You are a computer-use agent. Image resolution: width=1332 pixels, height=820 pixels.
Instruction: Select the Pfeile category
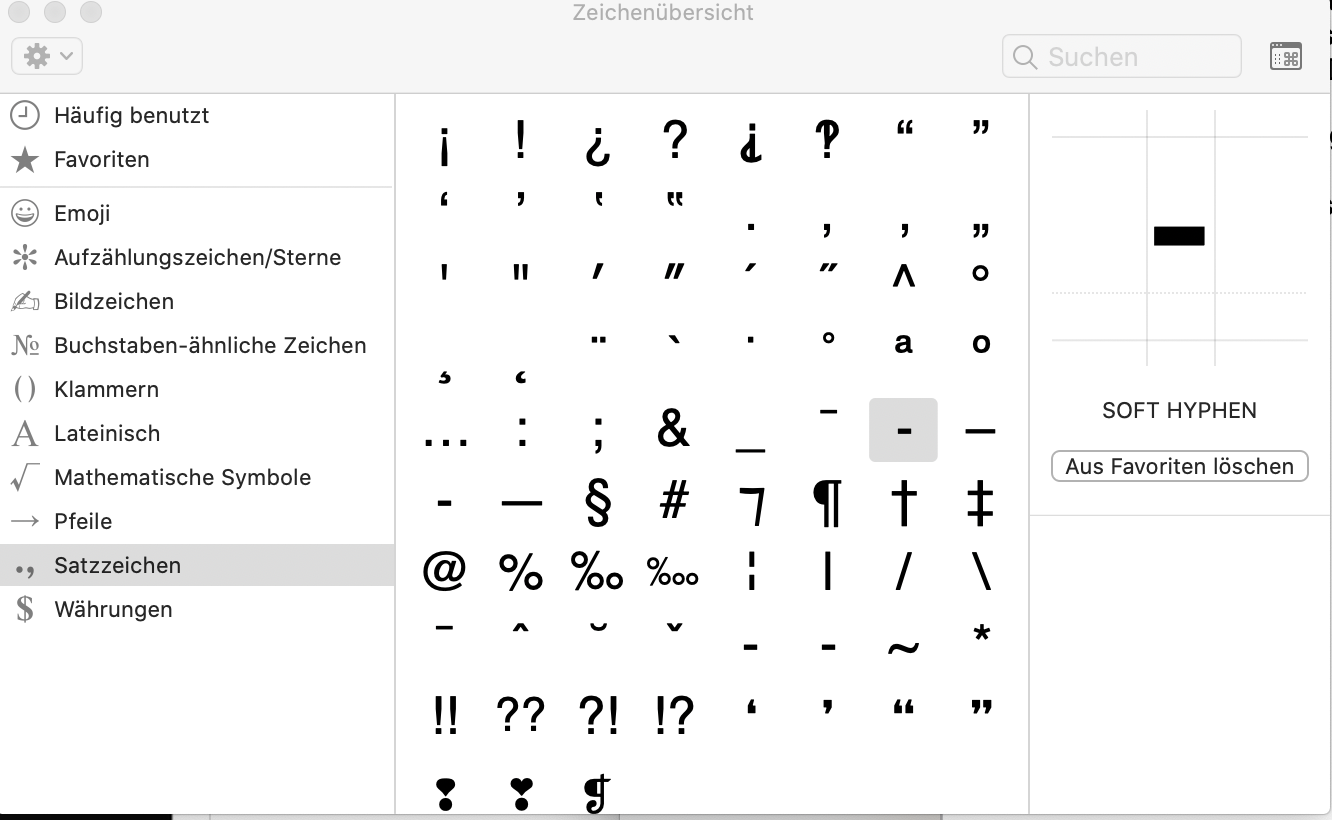[x=197, y=521]
